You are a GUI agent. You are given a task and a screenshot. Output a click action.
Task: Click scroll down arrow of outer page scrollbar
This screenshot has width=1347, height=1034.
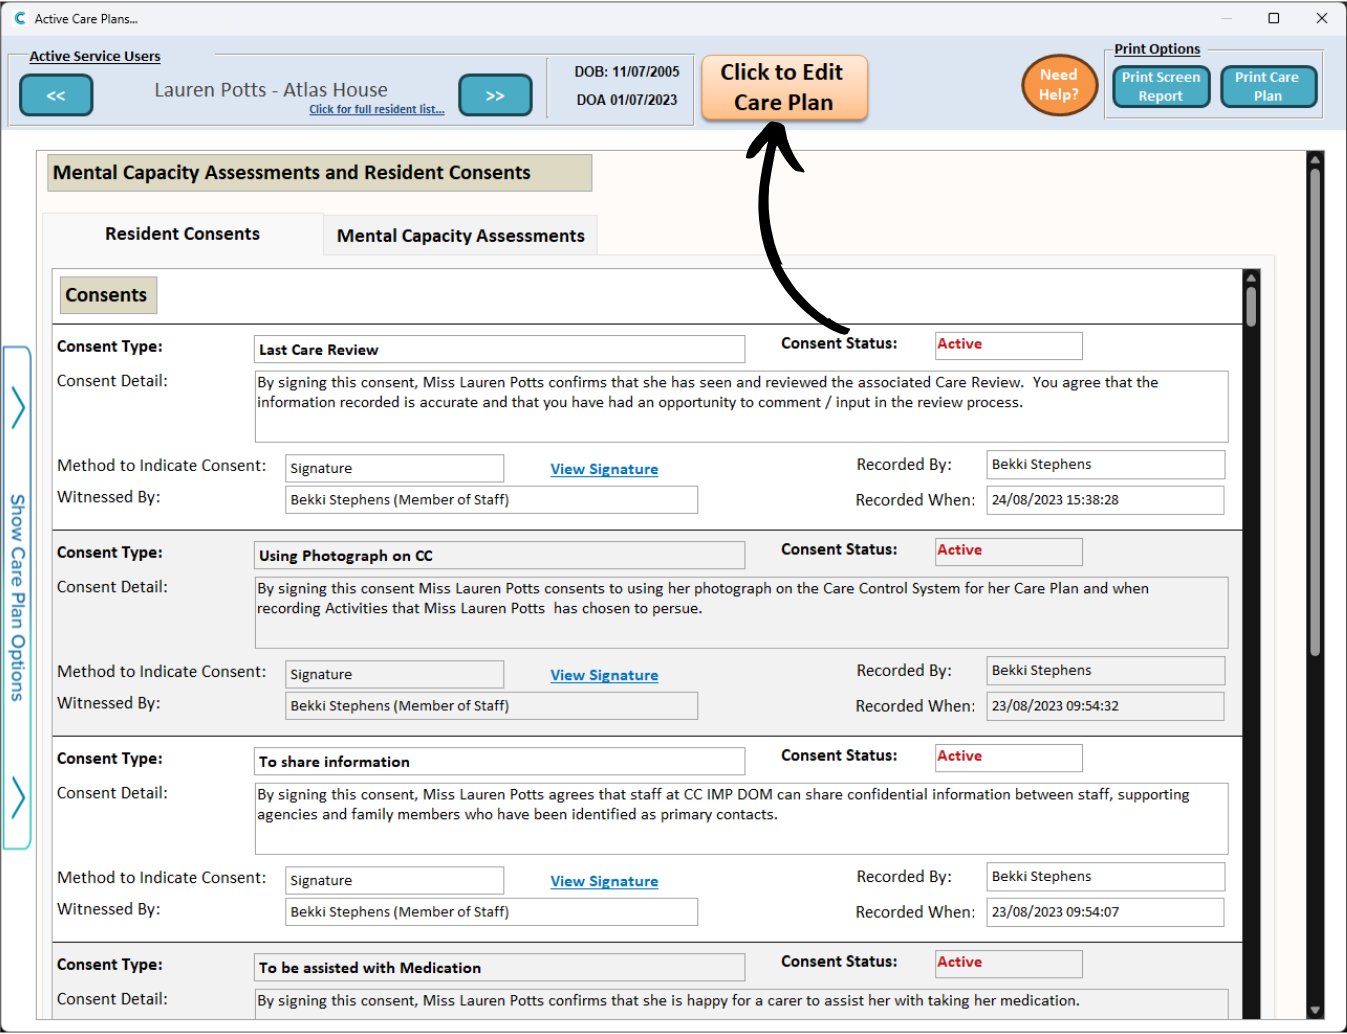click(x=1315, y=1010)
